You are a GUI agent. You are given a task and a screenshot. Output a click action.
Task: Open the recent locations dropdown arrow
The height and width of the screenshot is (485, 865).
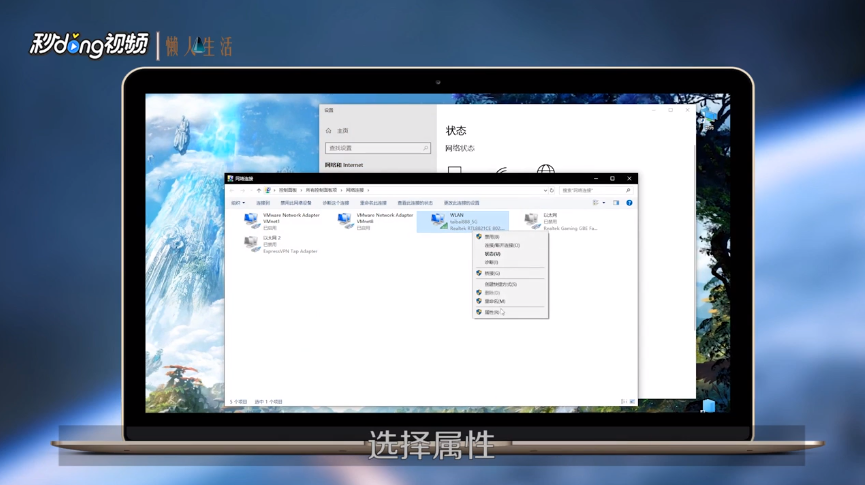click(251, 190)
